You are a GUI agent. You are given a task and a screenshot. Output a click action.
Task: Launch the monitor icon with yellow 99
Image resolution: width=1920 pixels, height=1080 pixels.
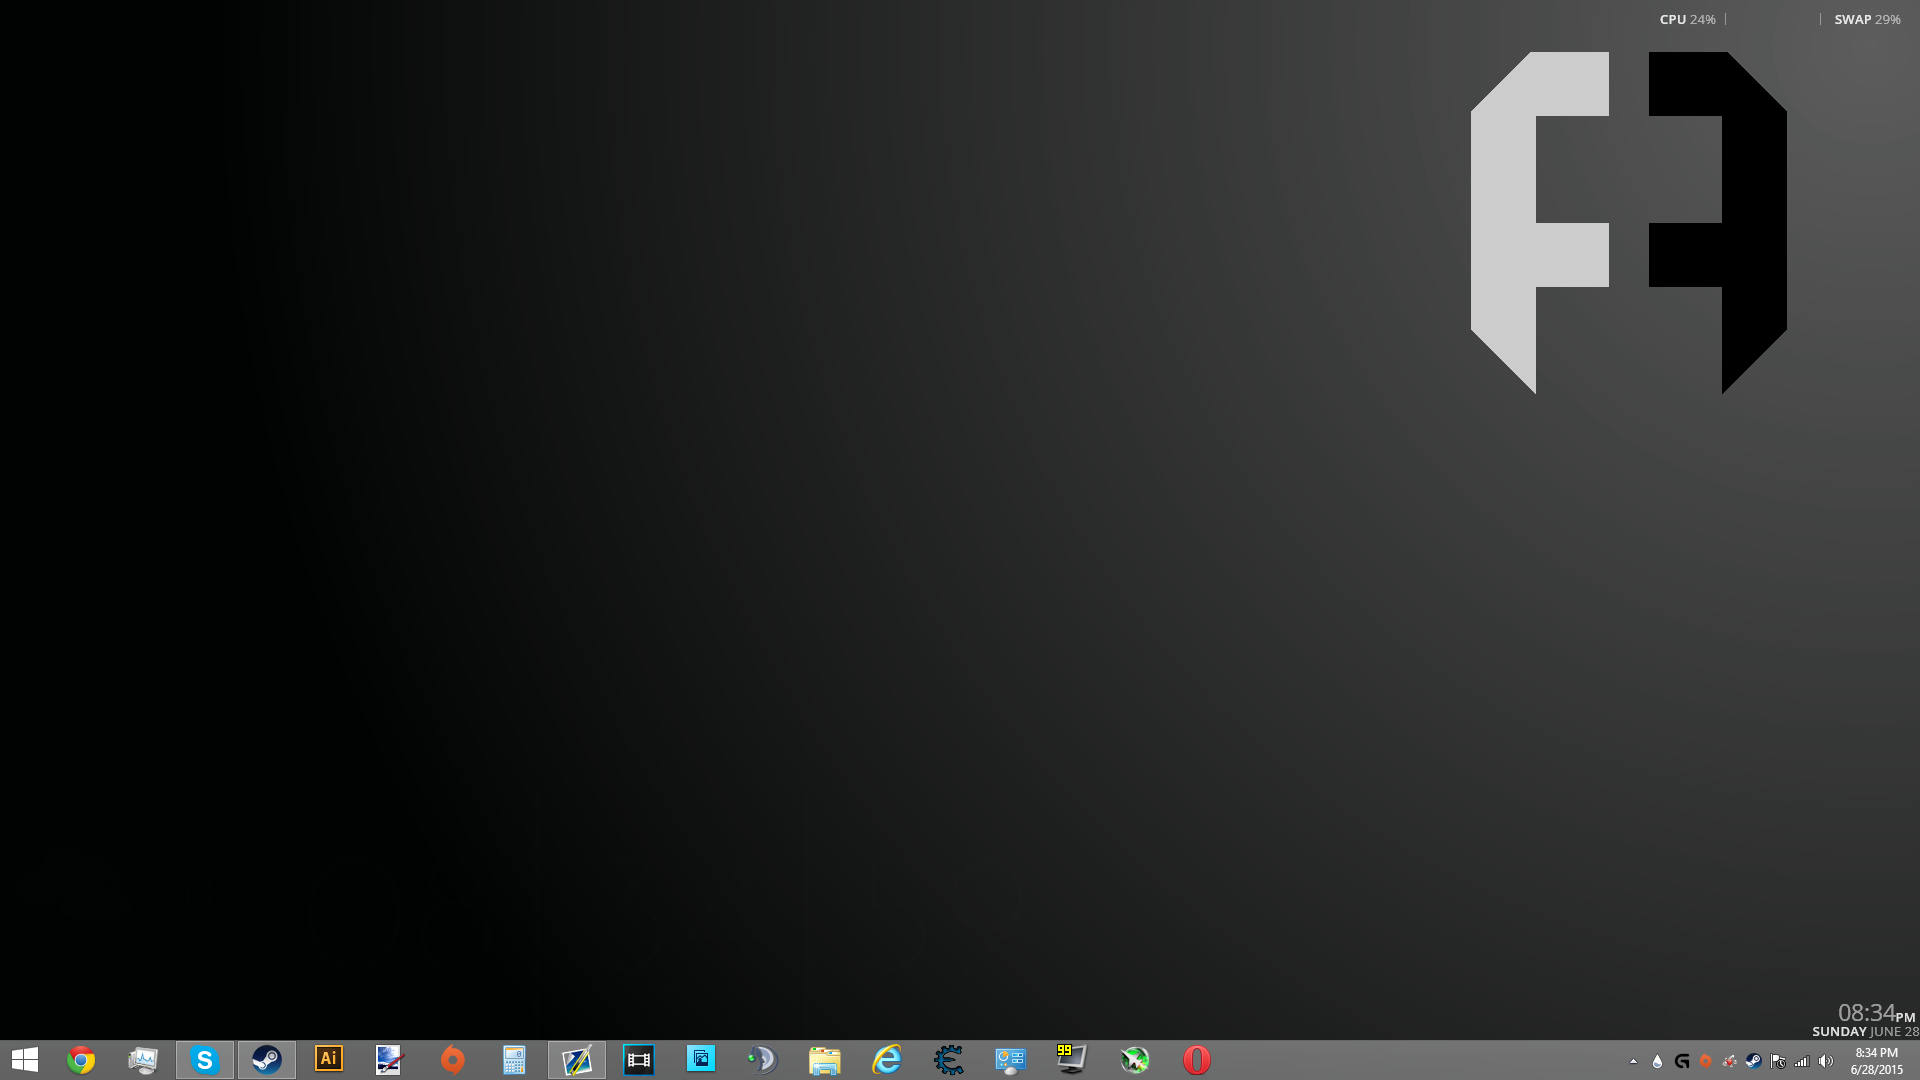coord(1071,1059)
